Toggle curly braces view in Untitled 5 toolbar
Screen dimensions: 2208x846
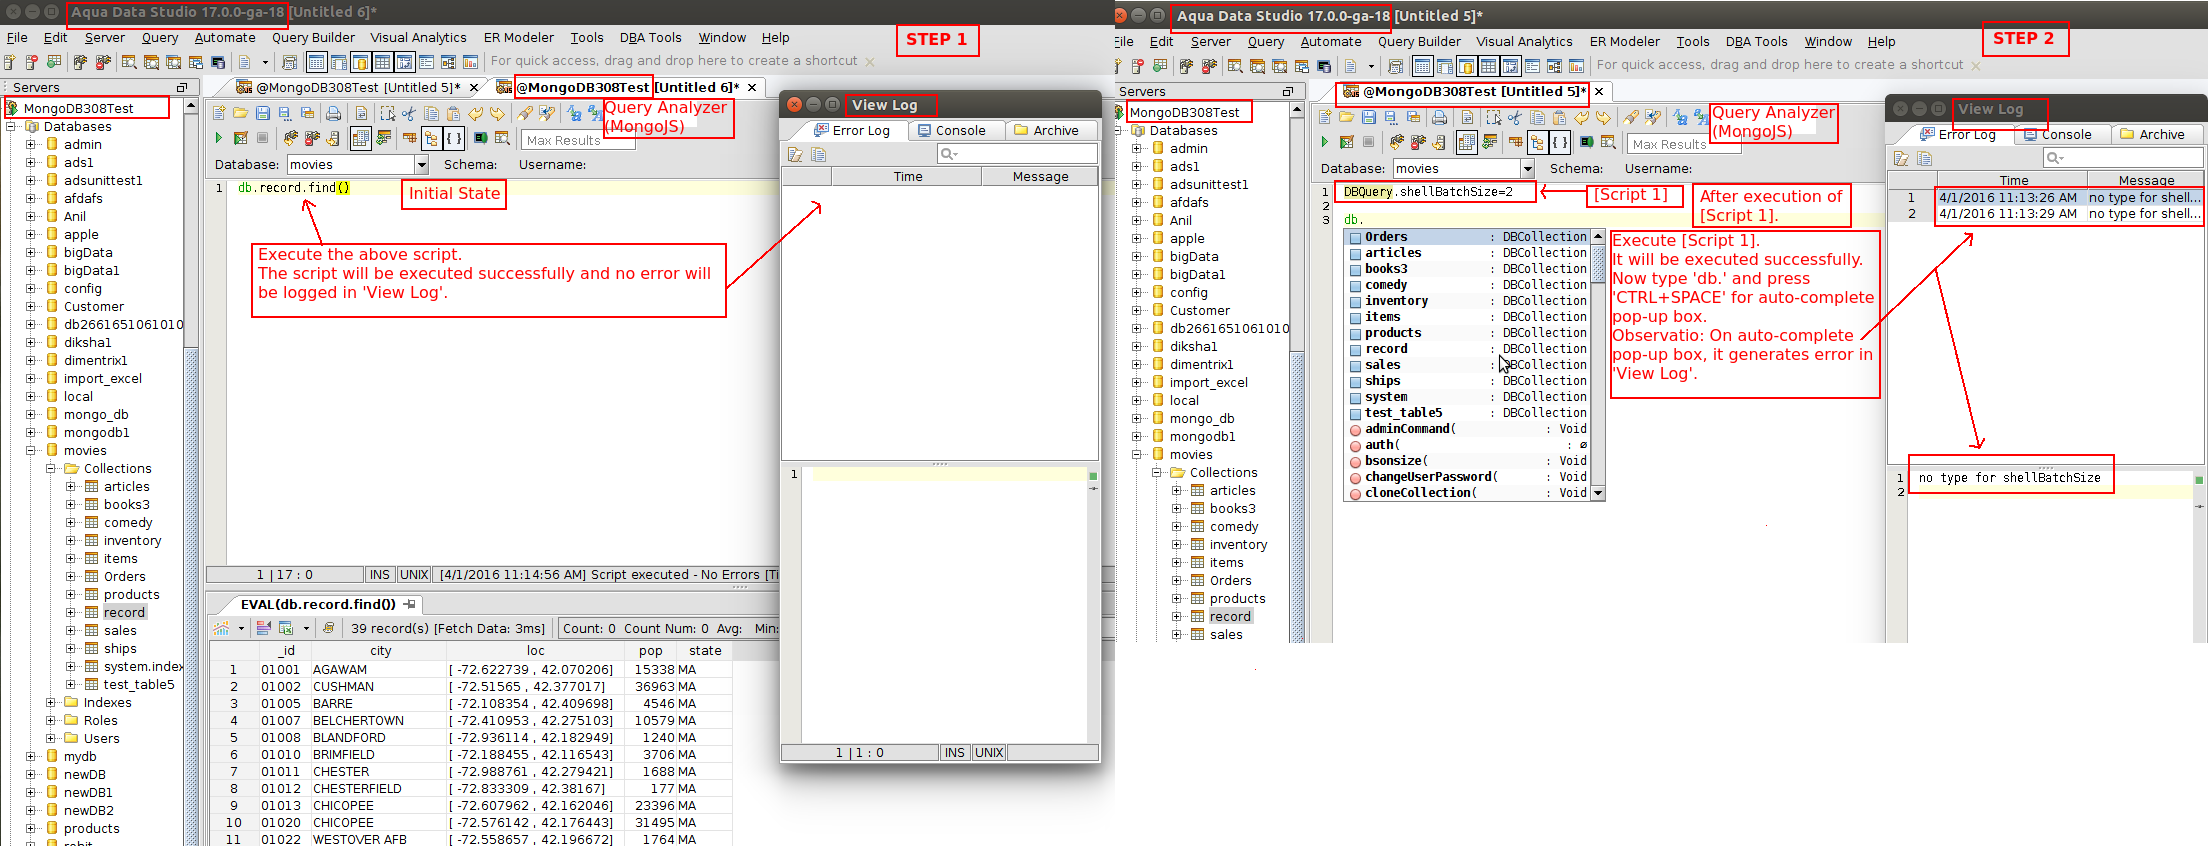pos(1559,142)
